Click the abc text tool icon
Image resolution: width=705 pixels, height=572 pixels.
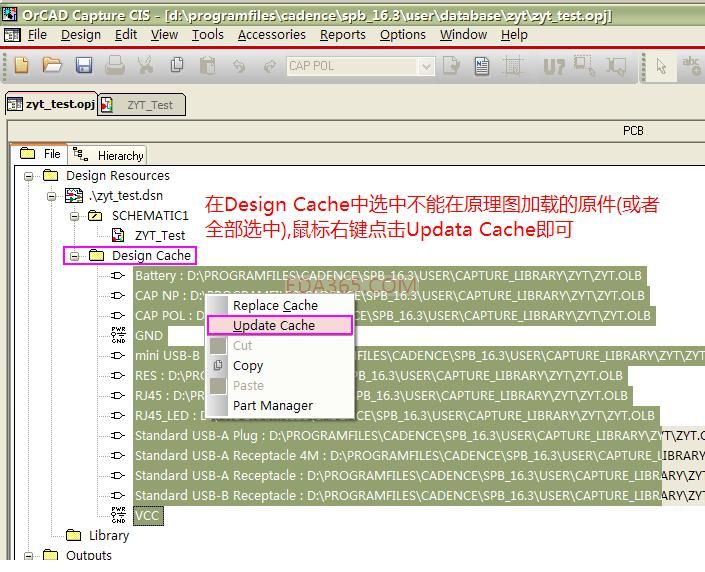coord(692,66)
